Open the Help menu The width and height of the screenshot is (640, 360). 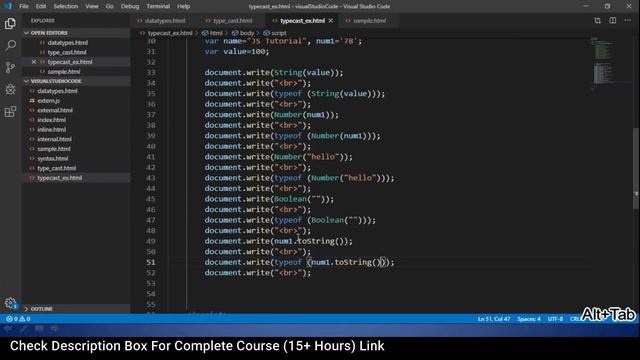coord(183,6)
